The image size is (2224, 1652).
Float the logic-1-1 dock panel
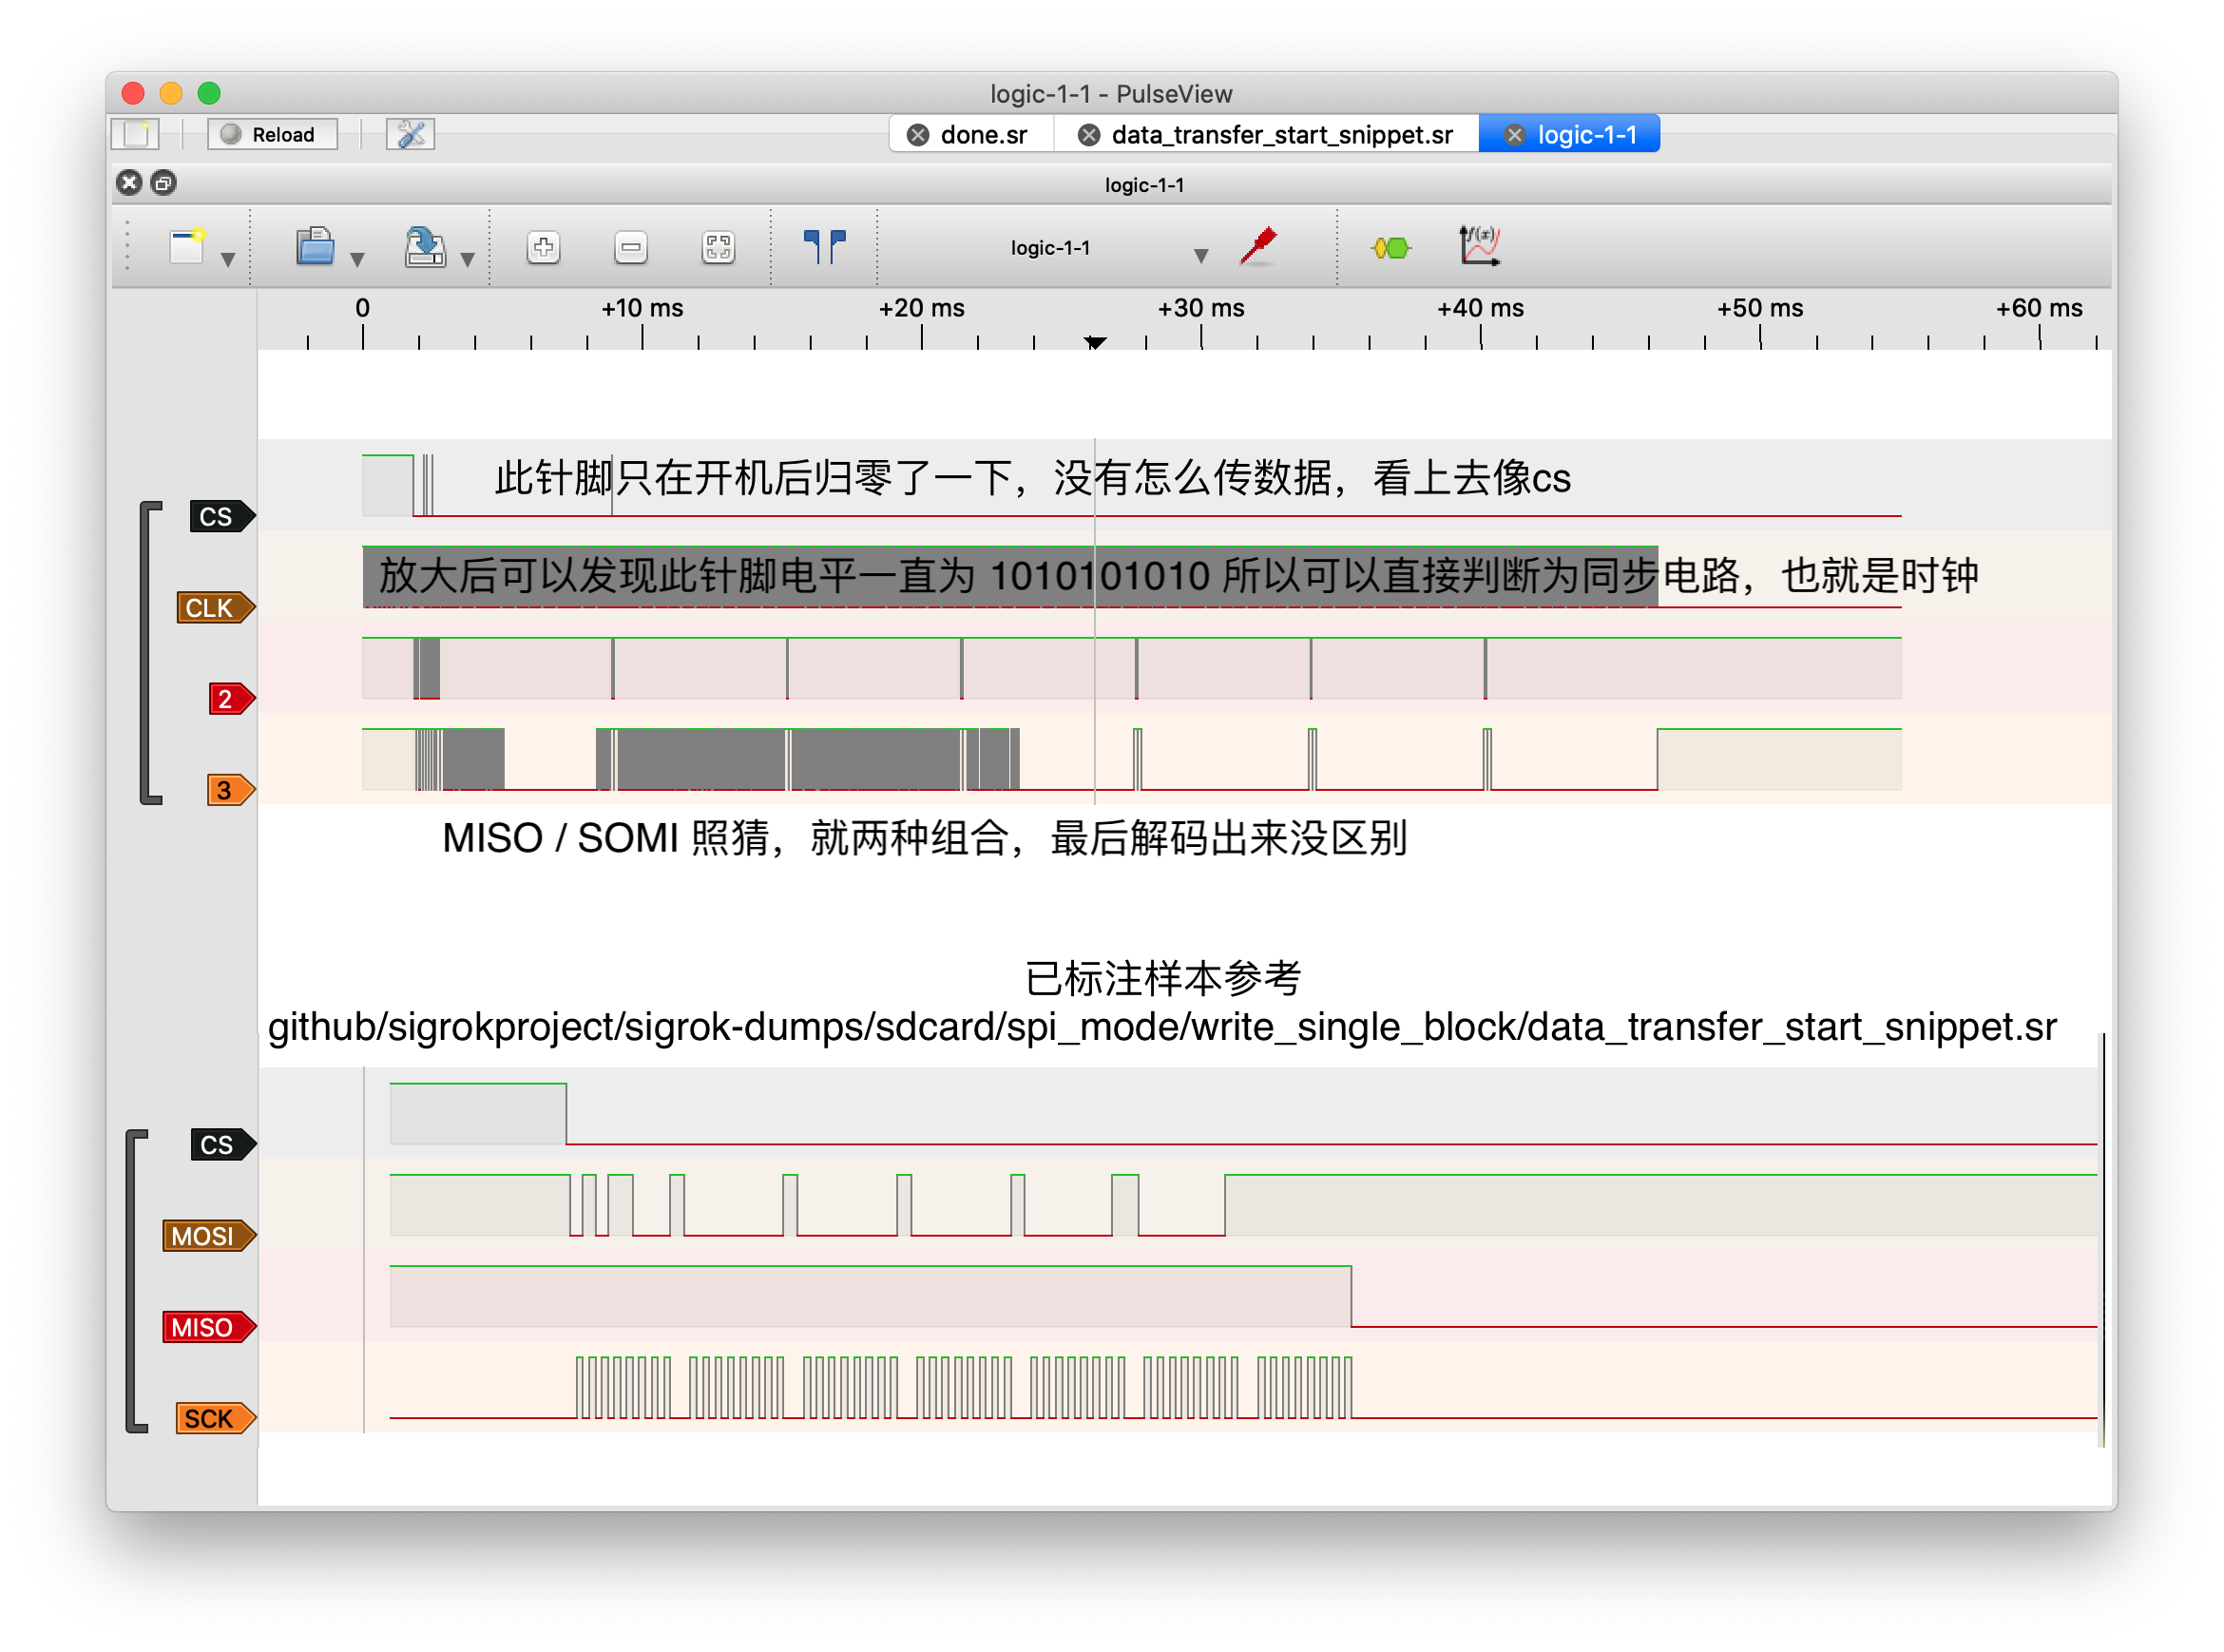[x=163, y=182]
